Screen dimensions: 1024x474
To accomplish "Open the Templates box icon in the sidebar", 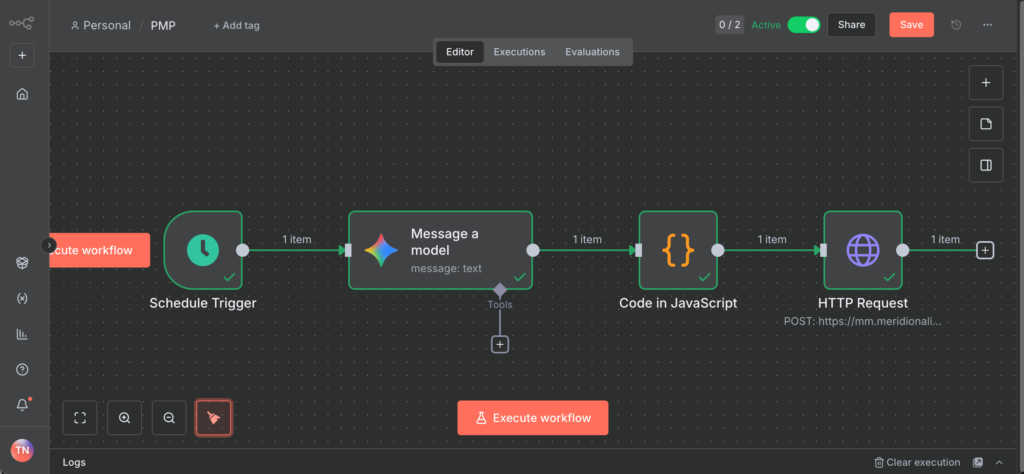I will [x=22, y=263].
